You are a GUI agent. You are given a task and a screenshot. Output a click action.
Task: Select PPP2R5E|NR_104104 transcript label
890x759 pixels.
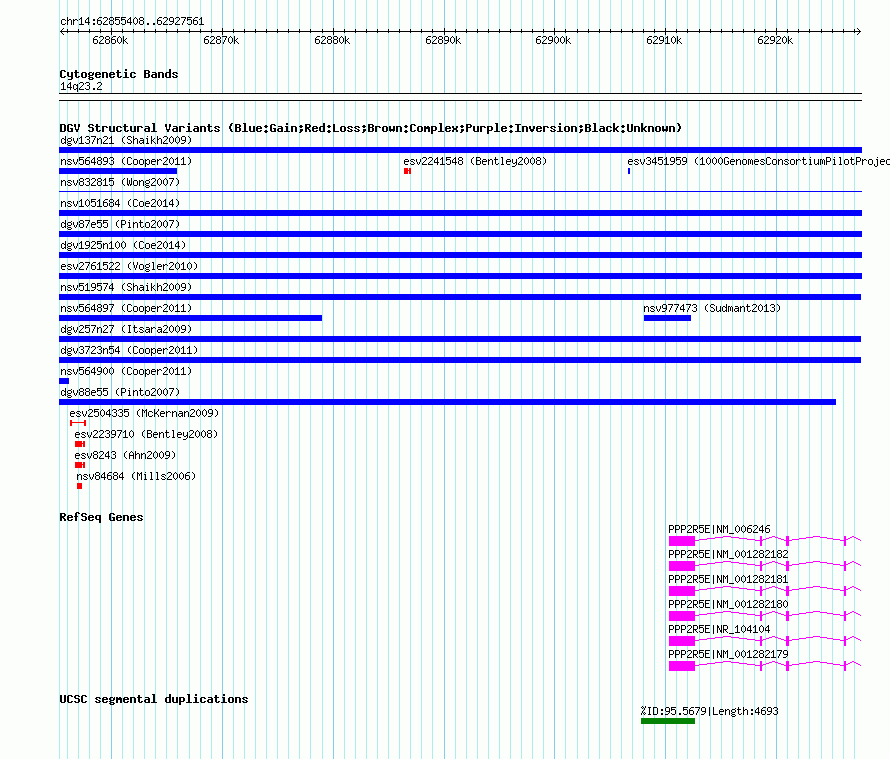(x=719, y=629)
